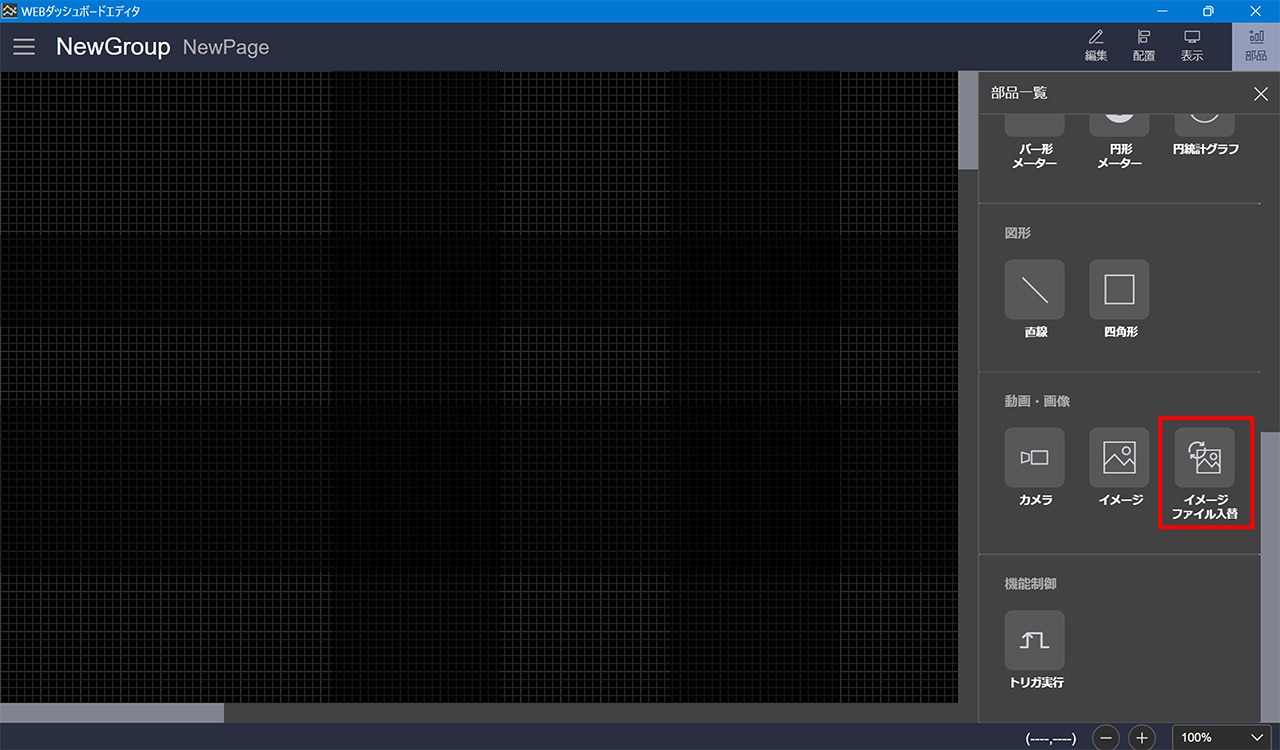Click the canvas horizontal scrollbar thumb
Image resolution: width=1280 pixels, height=750 pixels.
click(112, 712)
